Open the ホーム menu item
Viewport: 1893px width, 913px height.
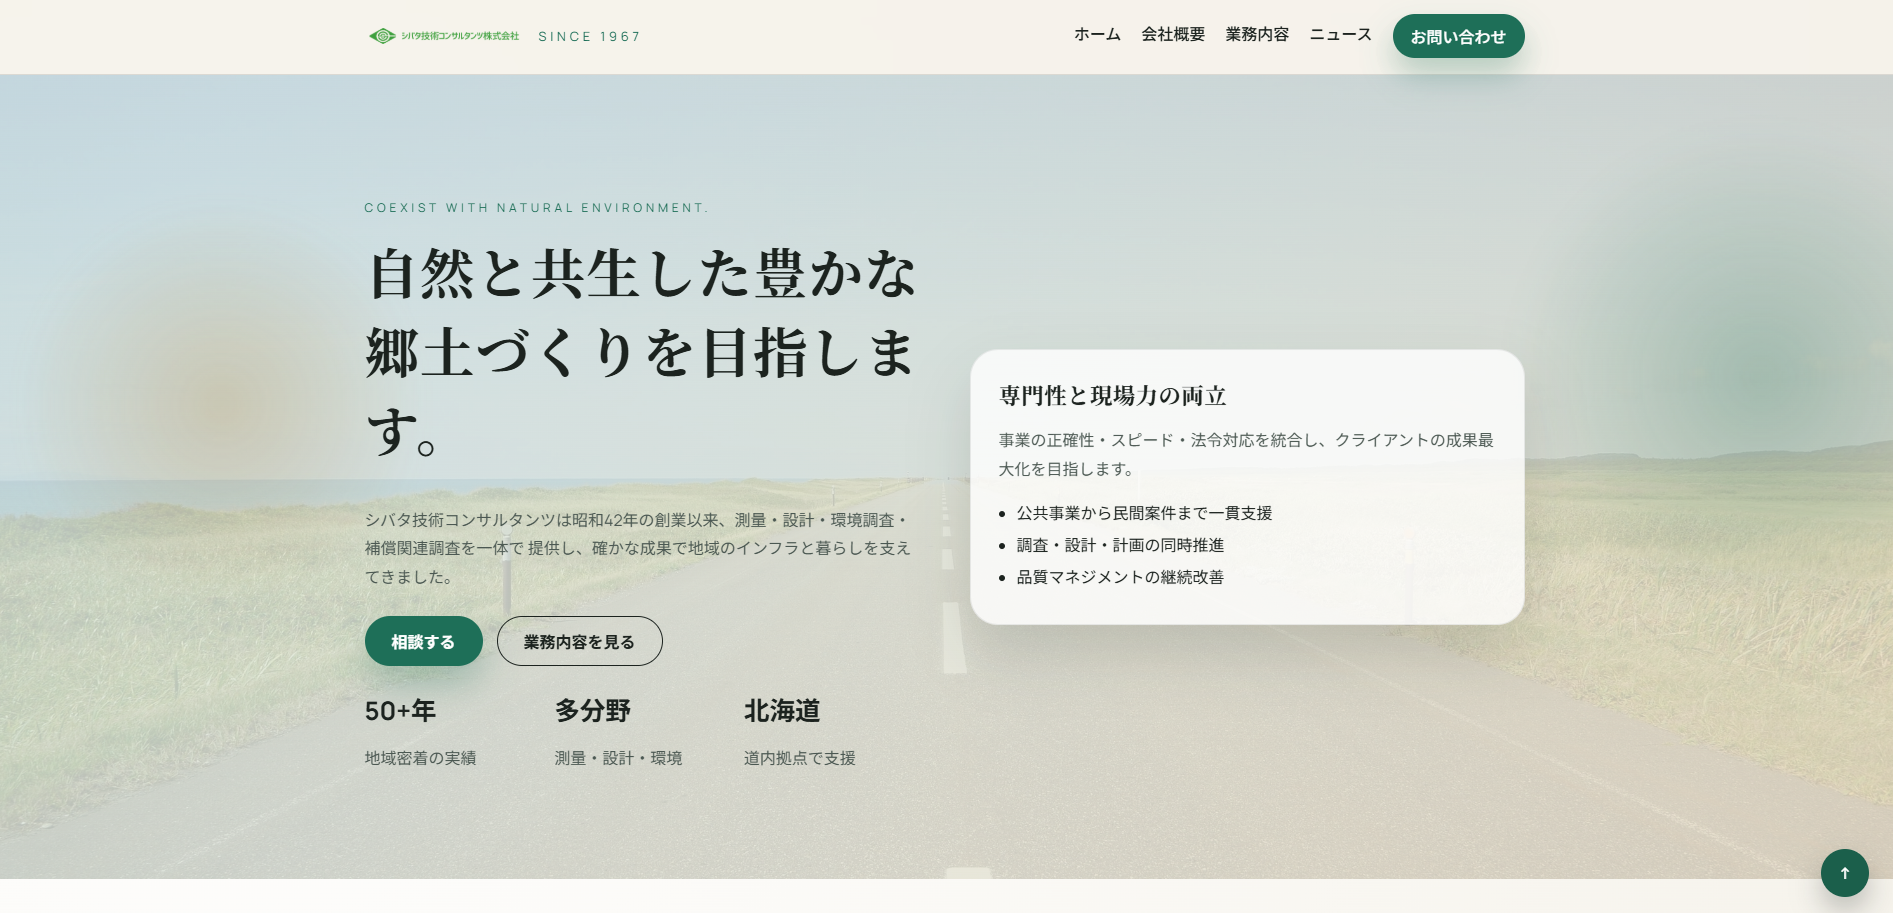(1097, 35)
